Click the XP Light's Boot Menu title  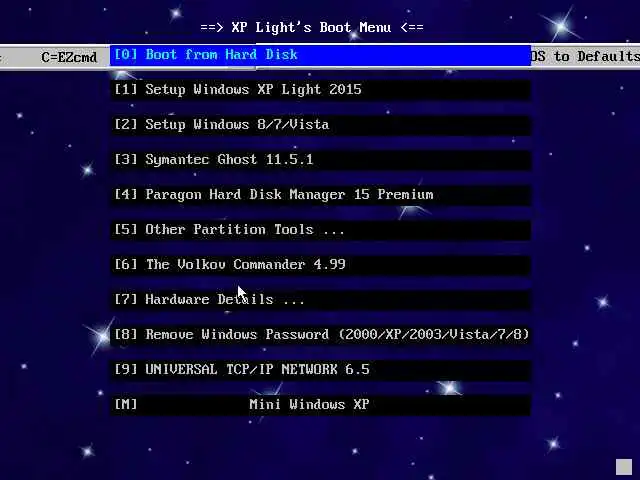pos(312,28)
